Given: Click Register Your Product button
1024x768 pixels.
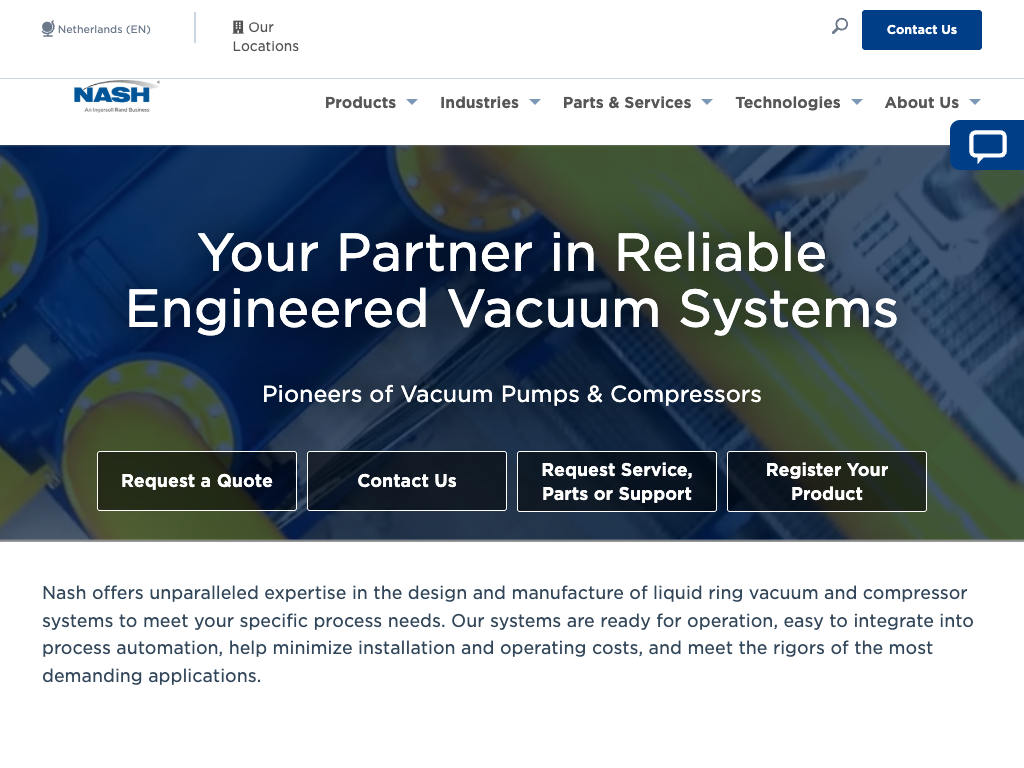Looking at the screenshot, I should (827, 481).
